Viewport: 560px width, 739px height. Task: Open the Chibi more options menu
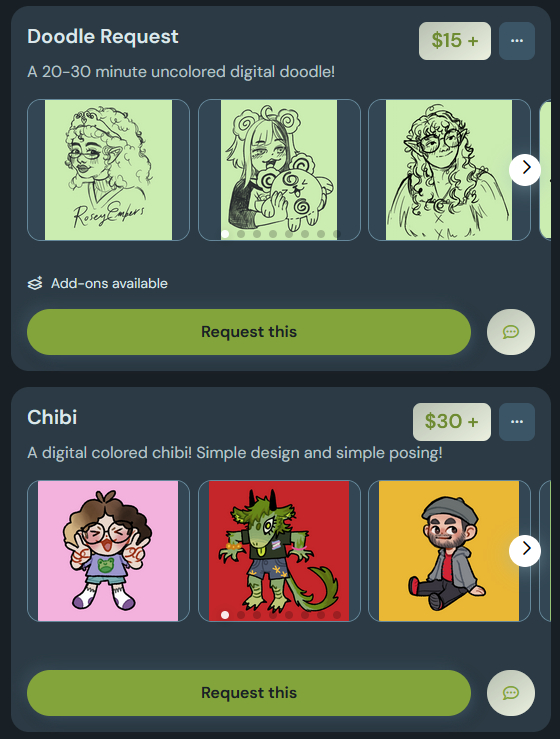[517, 422]
